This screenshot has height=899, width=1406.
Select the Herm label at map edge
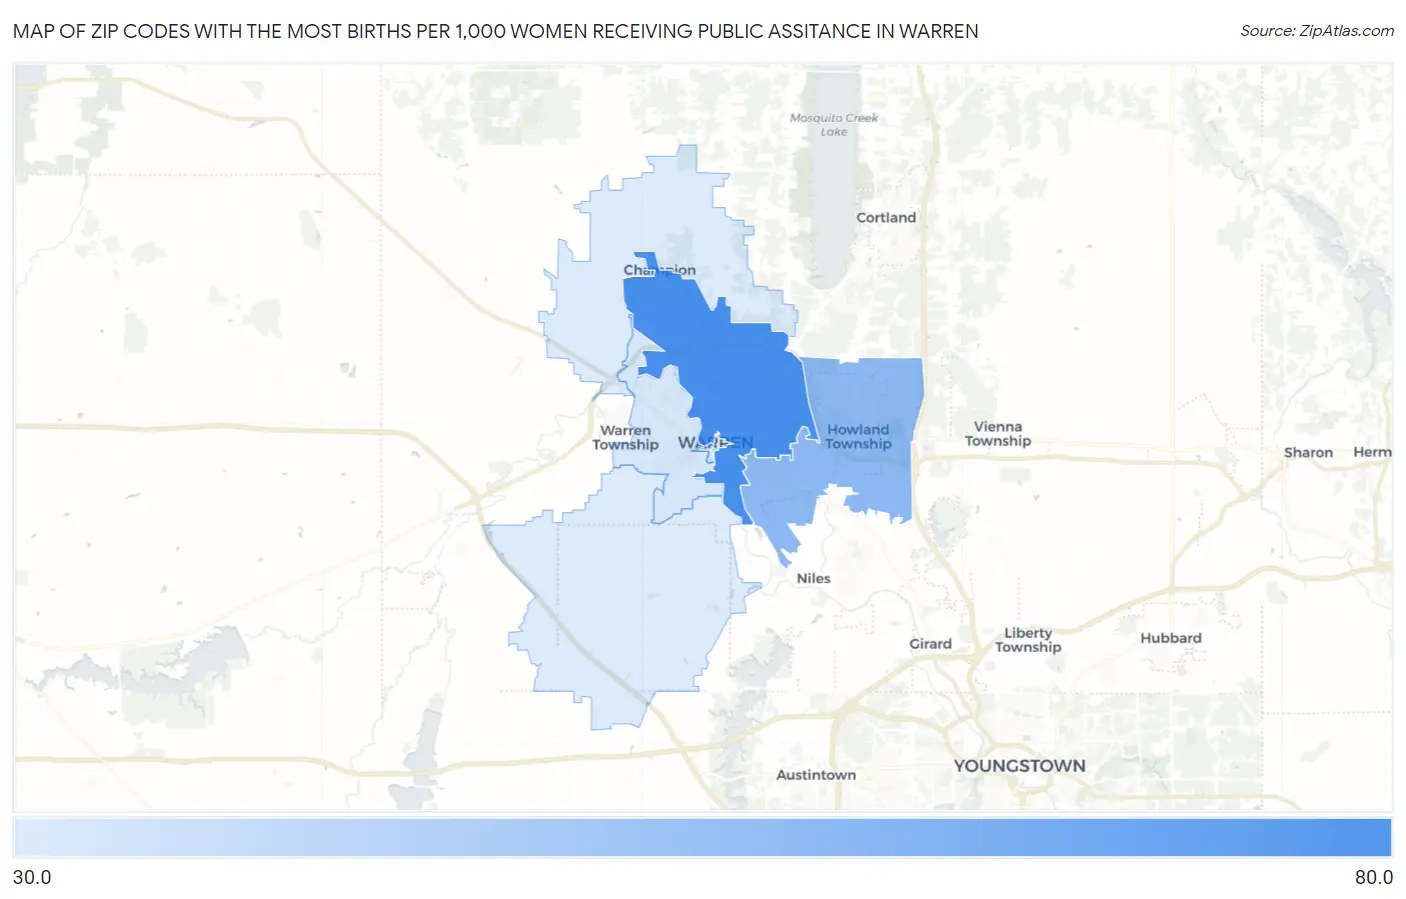(x=1372, y=452)
